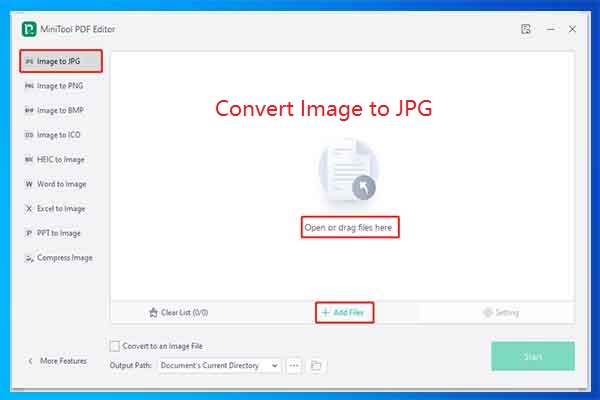Clear the file list
The image size is (600, 400).
click(178, 313)
